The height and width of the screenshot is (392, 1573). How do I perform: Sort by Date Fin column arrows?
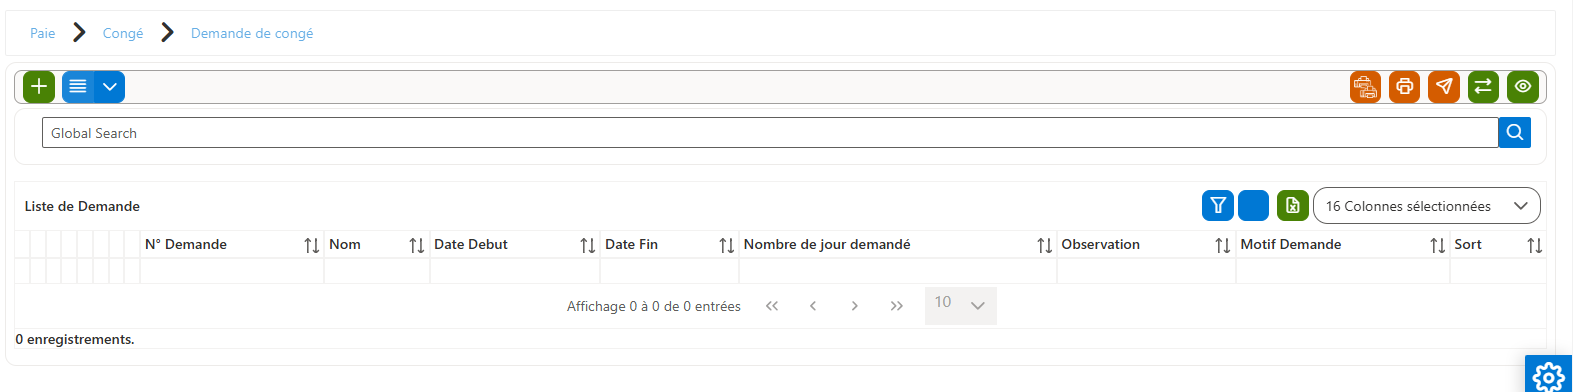tap(727, 245)
